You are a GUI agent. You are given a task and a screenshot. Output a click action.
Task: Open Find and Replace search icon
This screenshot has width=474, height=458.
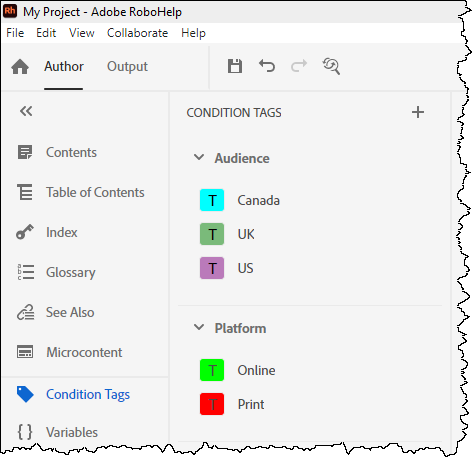click(331, 66)
